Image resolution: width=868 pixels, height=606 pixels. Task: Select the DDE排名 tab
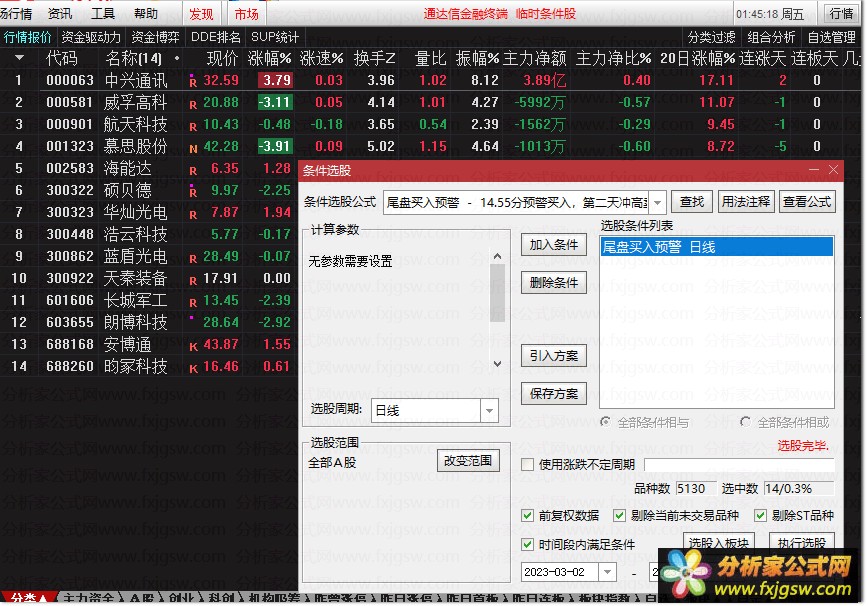(215, 37)
